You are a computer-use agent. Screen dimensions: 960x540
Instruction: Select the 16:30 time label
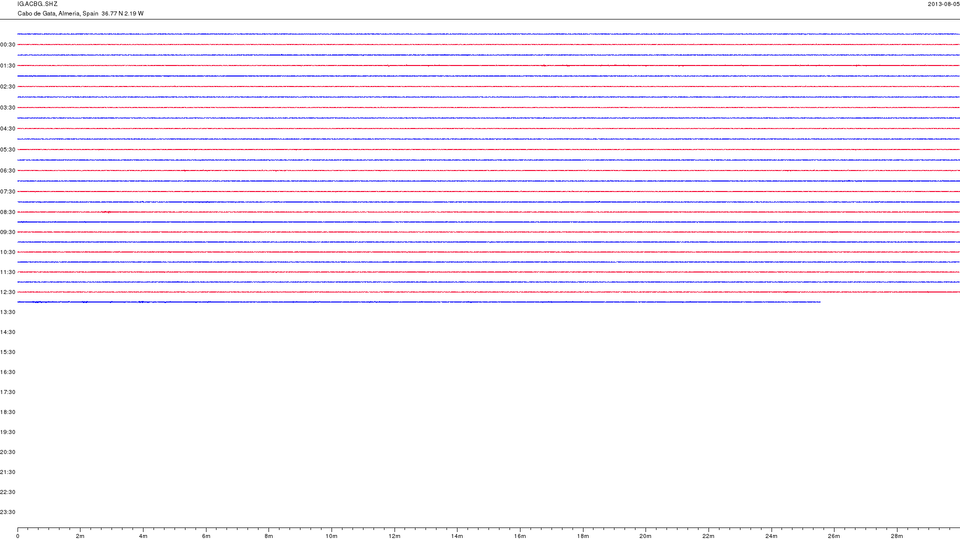click(7, 372)
